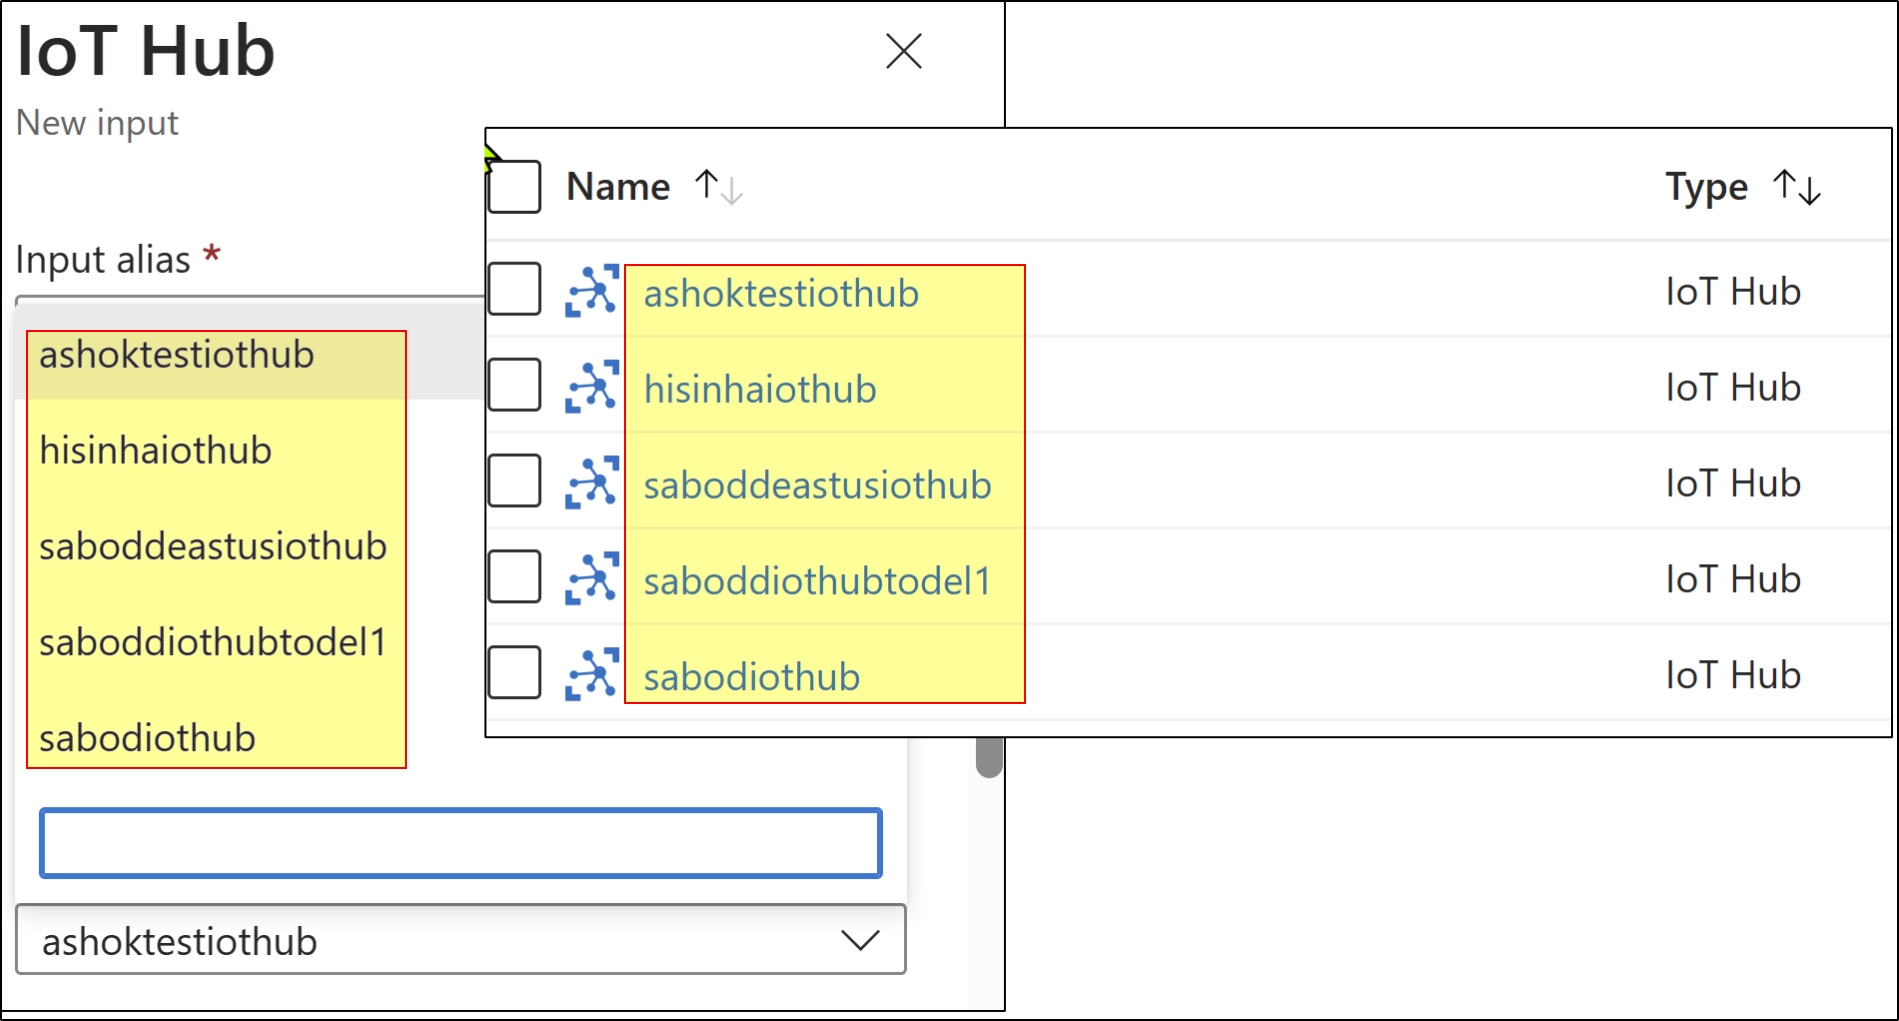The image size is (1899, 1021).
Task: Click the IoT Hub panel title
Action: [146, 51]
